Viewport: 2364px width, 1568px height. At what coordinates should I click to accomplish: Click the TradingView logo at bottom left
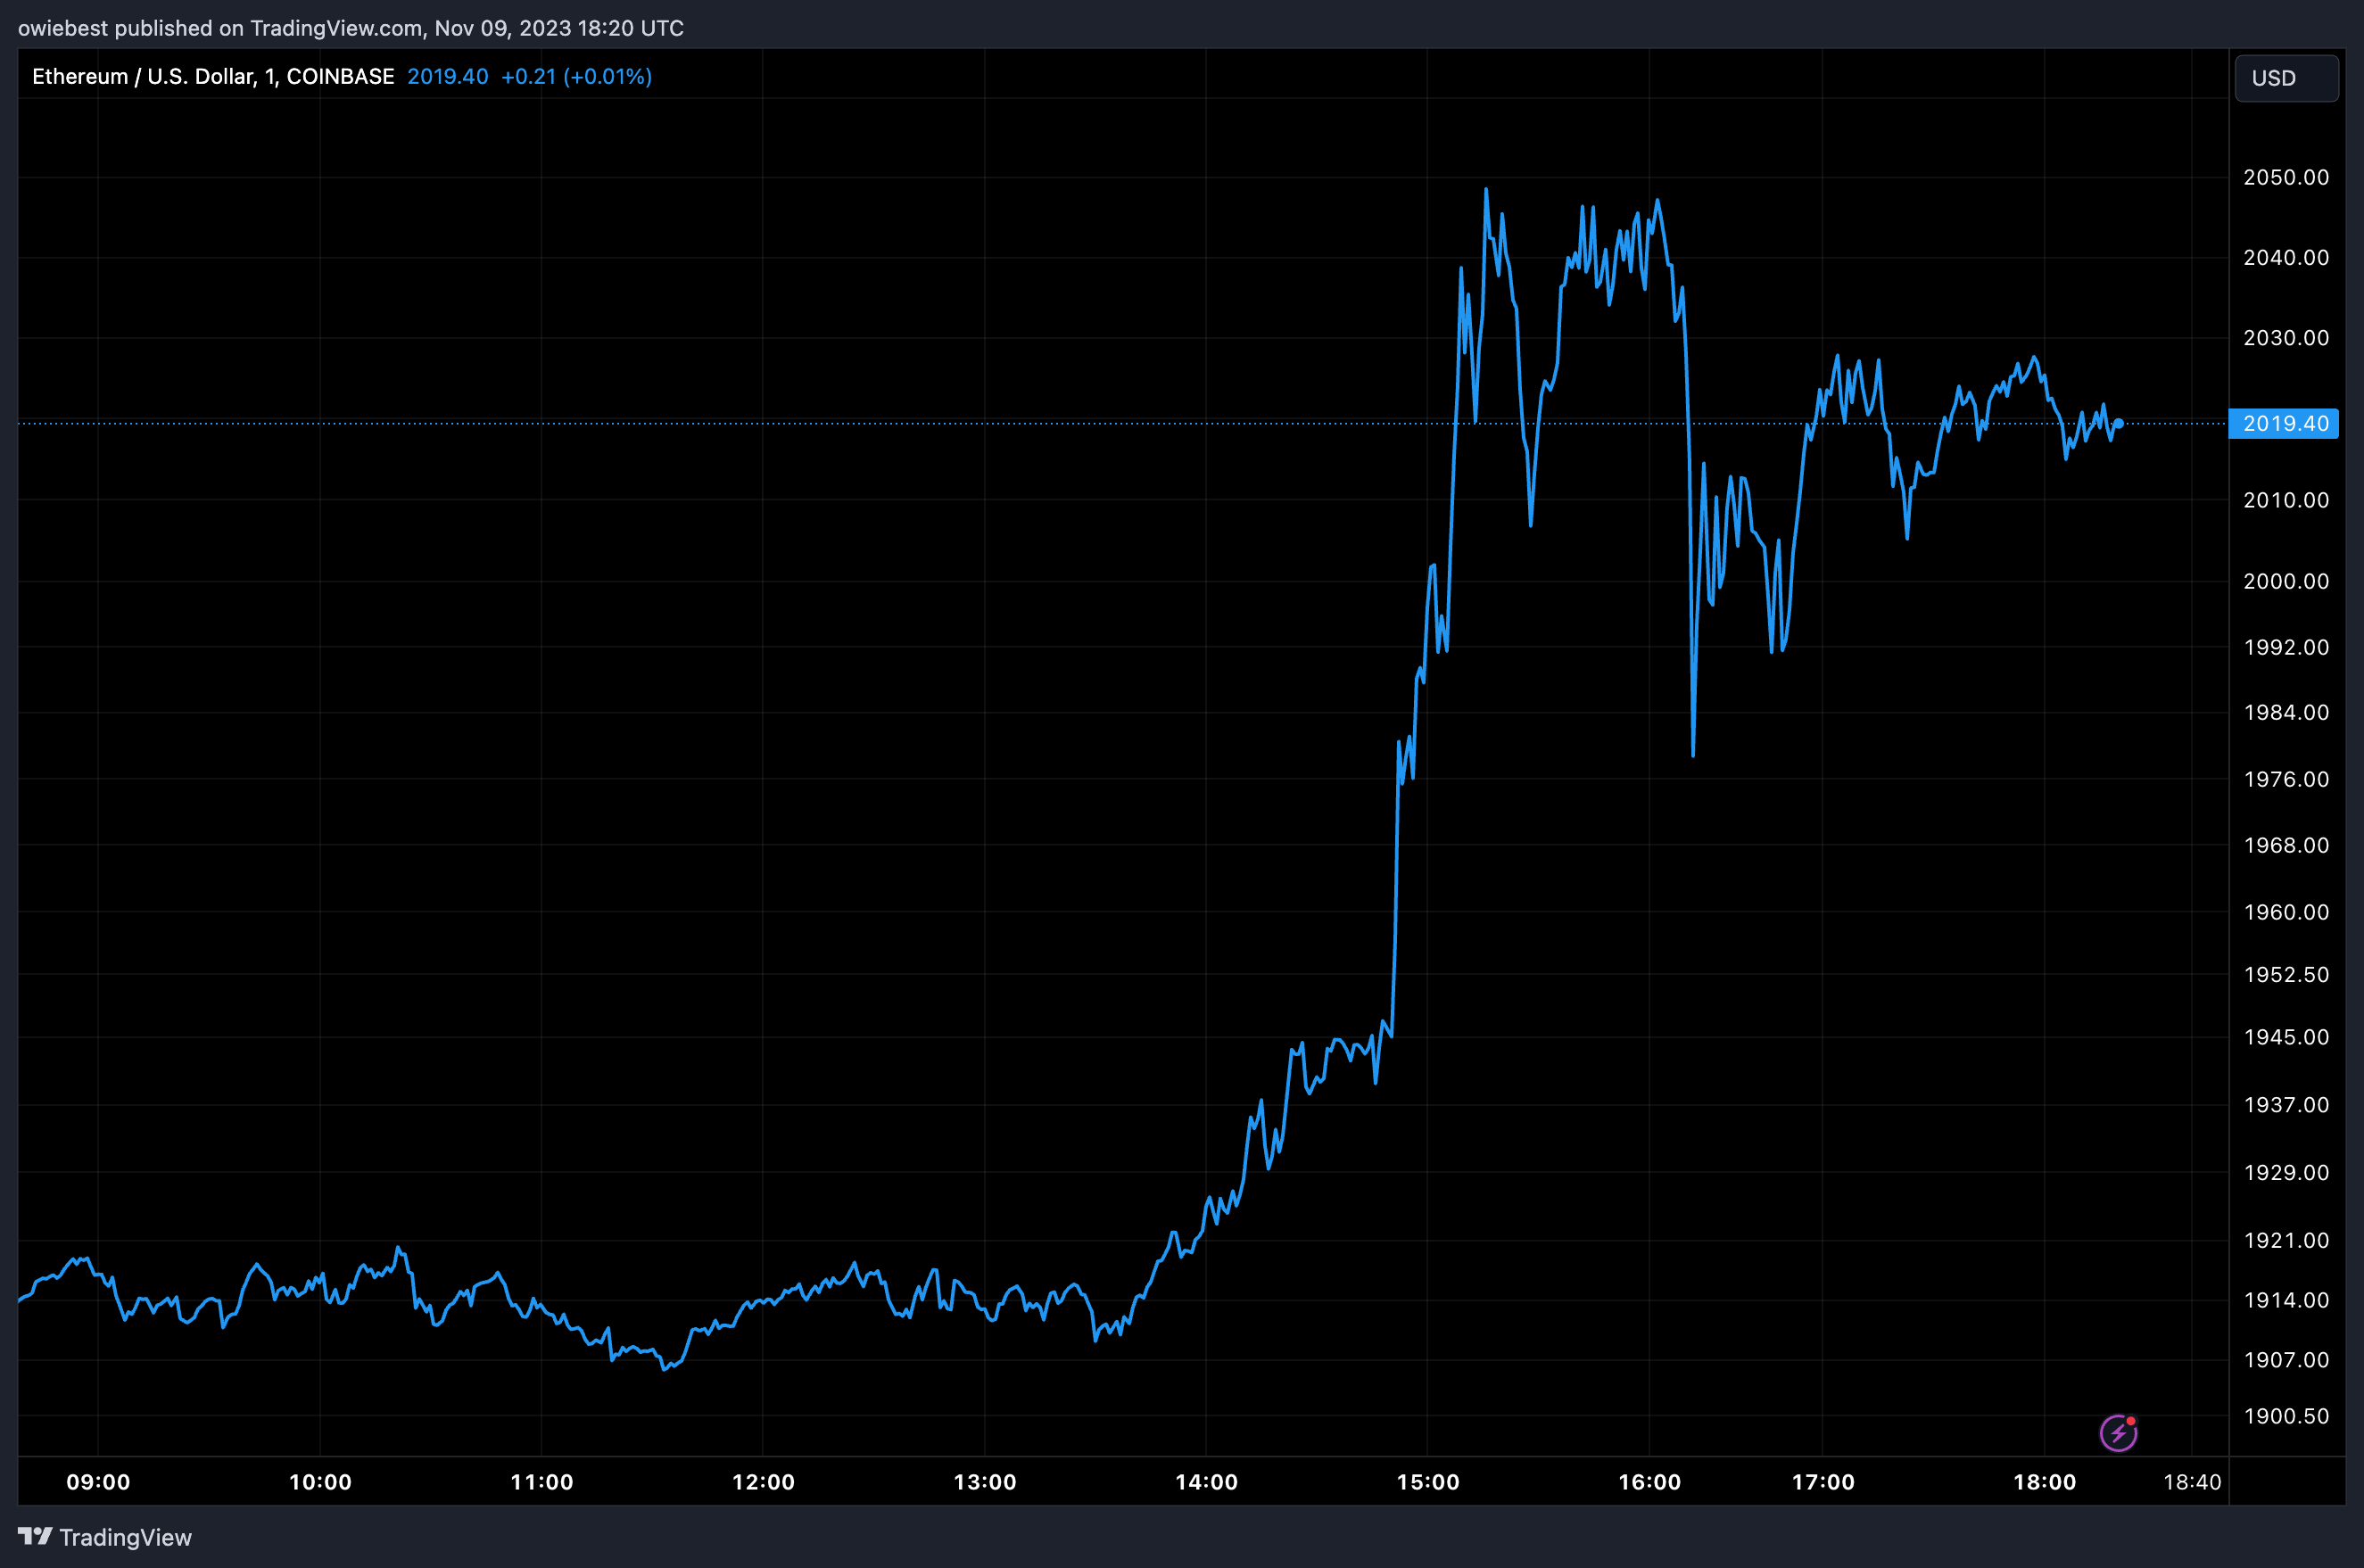click(105, 1537)
